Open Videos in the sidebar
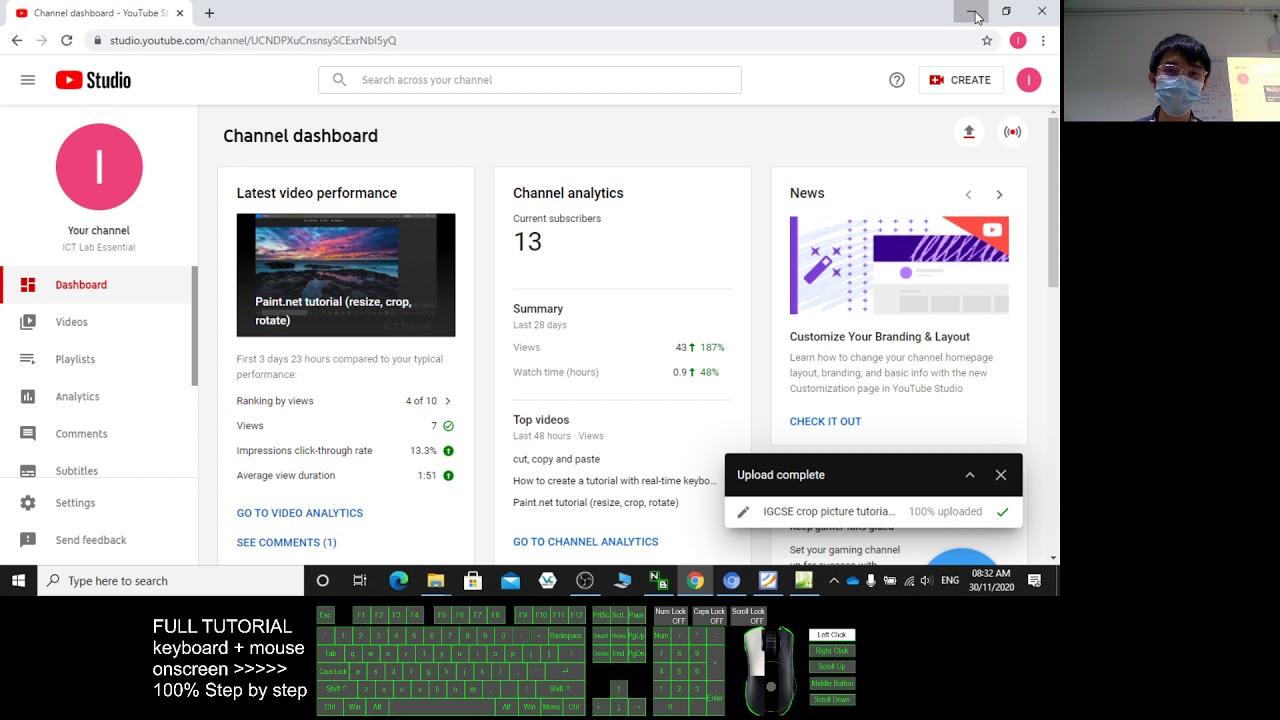The image size is (1280, 720). point(98,322)
